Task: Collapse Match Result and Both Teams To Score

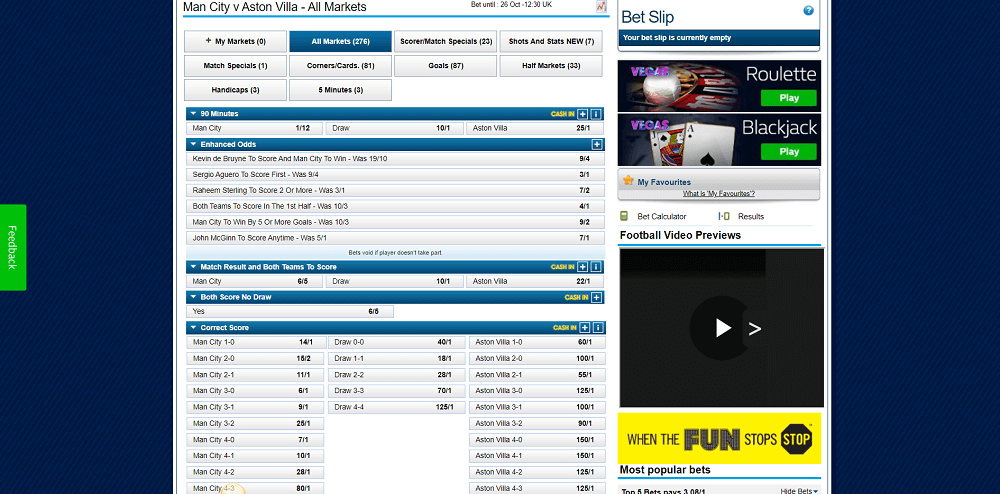Action: (x=193, y=267)
